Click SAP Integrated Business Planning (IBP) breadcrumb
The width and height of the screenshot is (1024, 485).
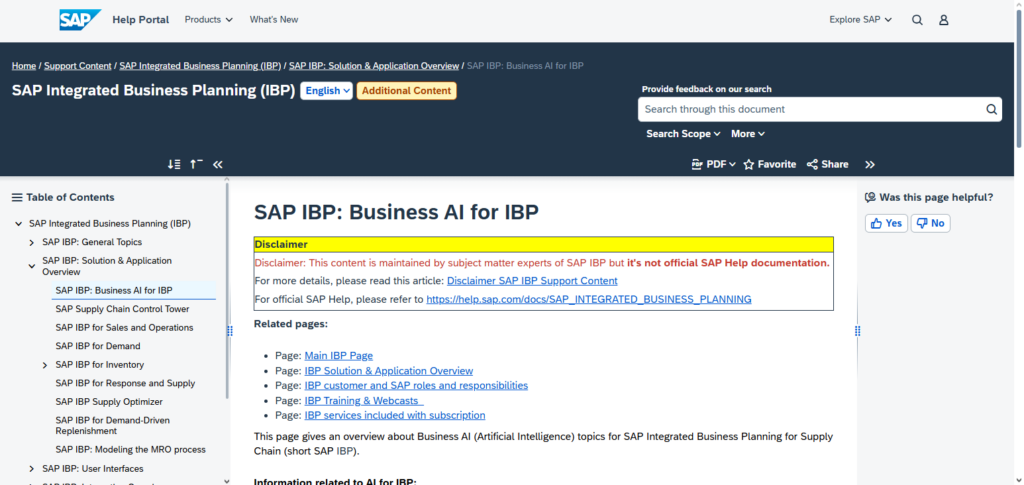point(200,66)
